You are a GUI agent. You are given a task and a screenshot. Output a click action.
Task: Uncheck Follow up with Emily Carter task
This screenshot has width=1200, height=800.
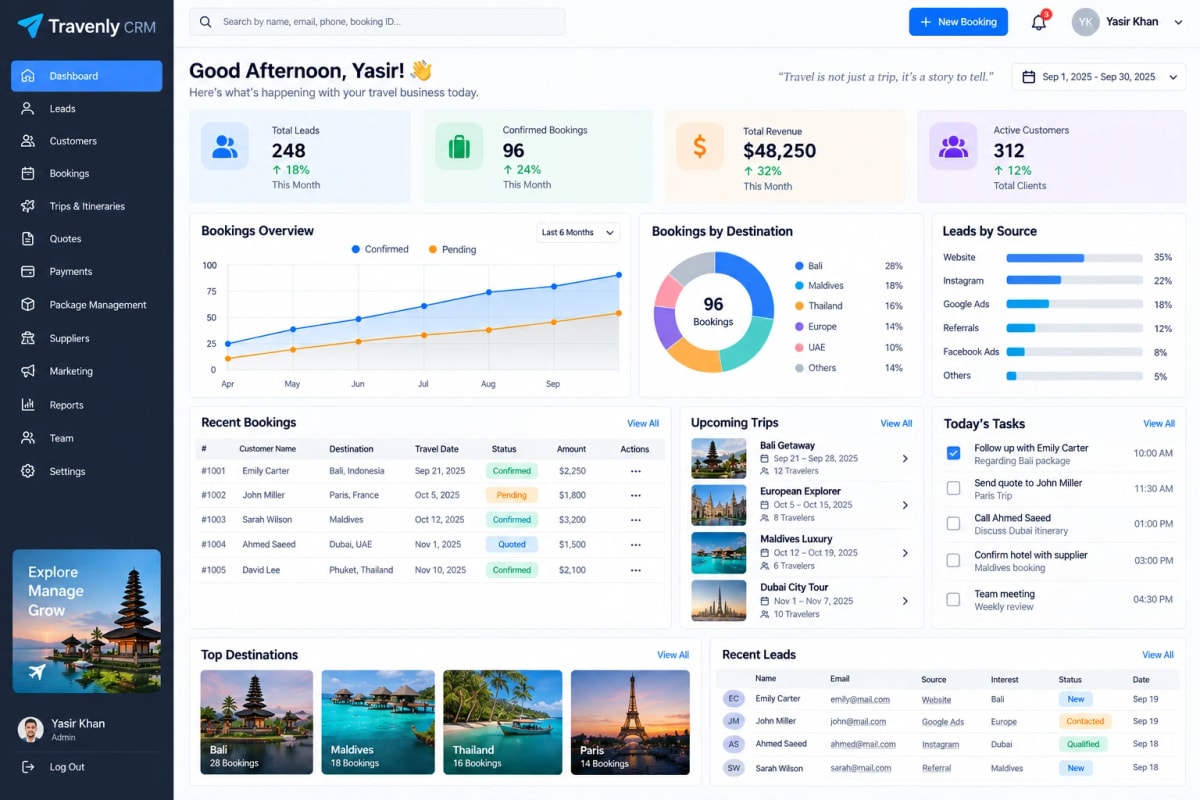953,453
